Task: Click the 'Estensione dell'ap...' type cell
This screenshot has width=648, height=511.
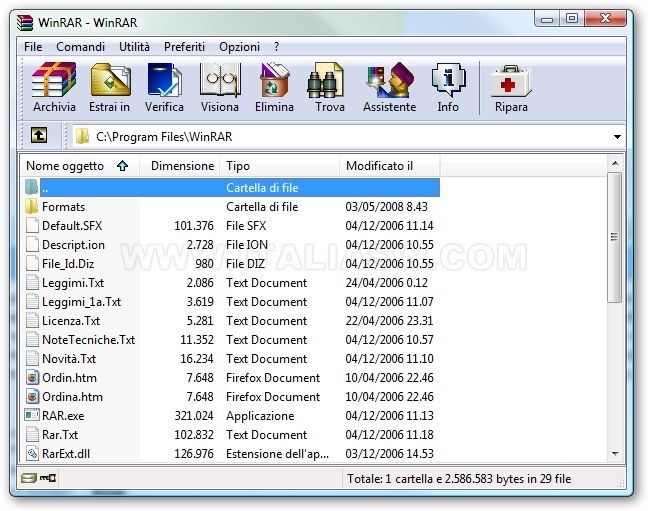Action: 277,454
